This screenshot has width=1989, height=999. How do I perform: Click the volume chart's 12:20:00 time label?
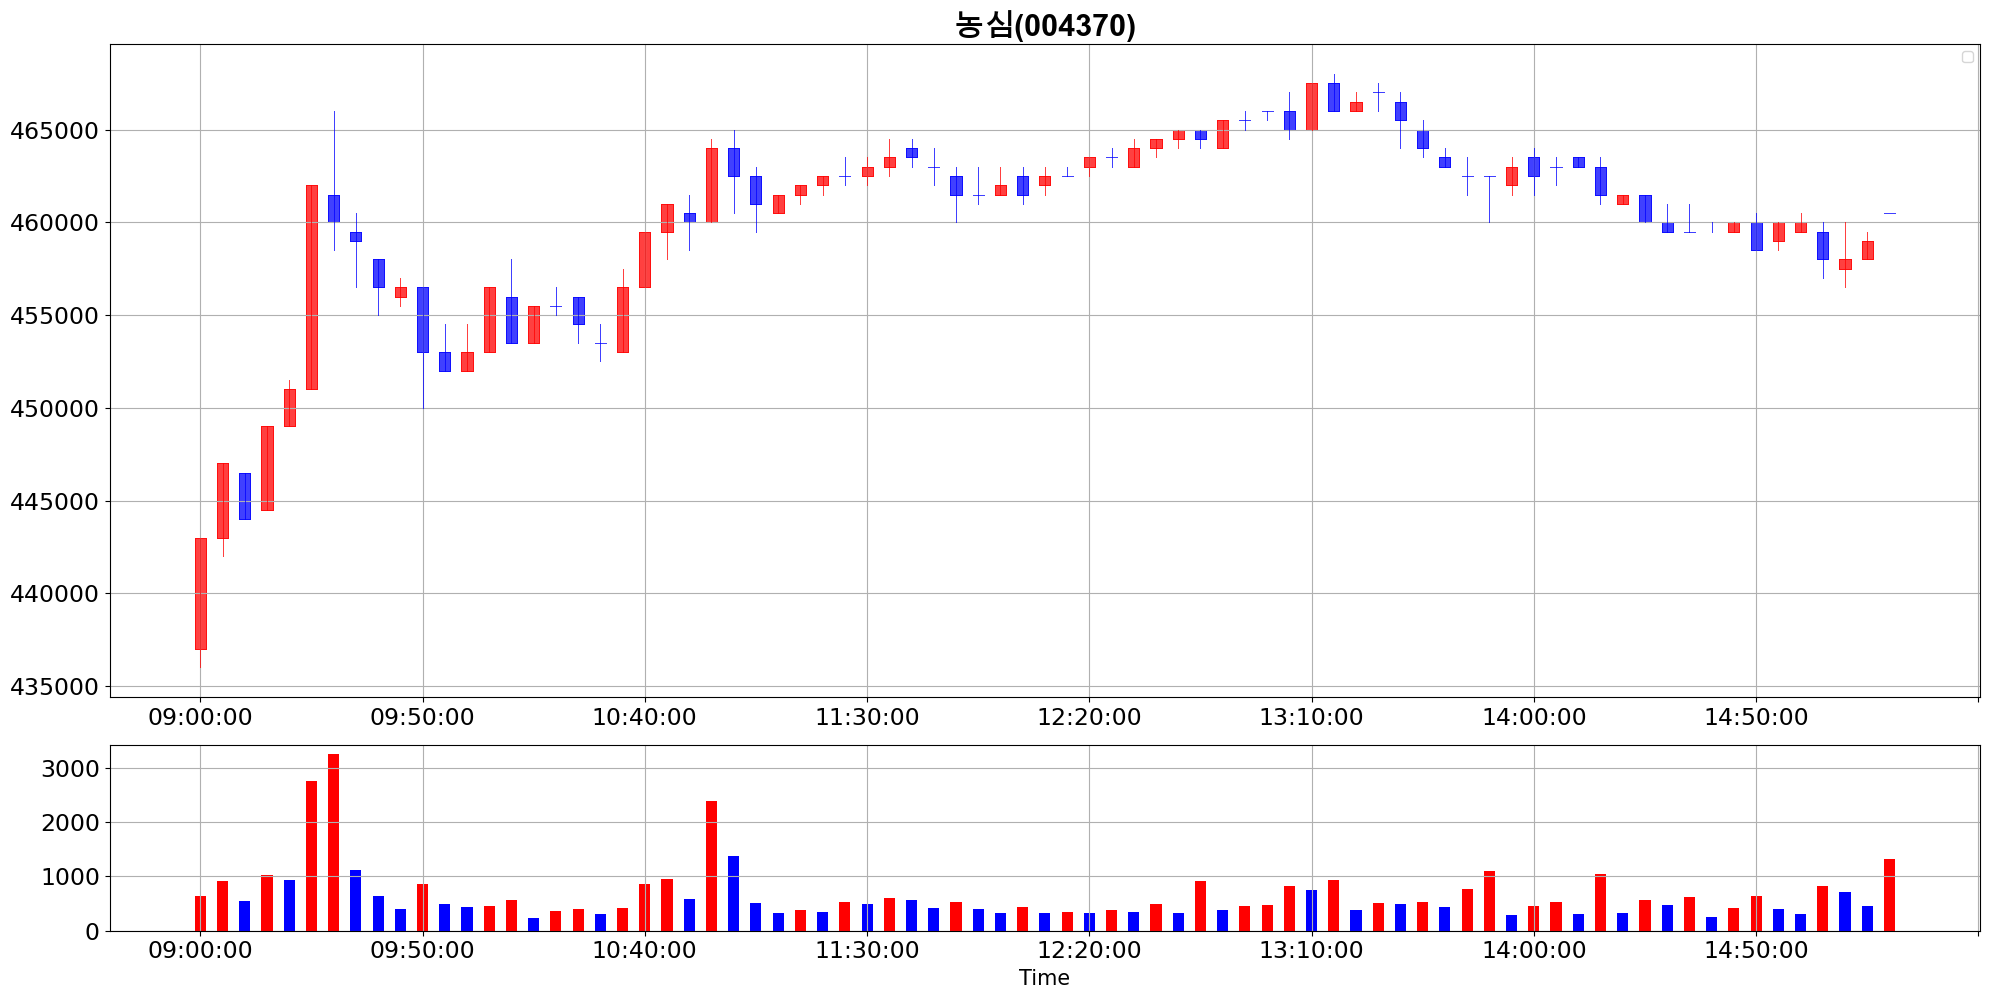pyautogui.click(x=1089, y=950)
